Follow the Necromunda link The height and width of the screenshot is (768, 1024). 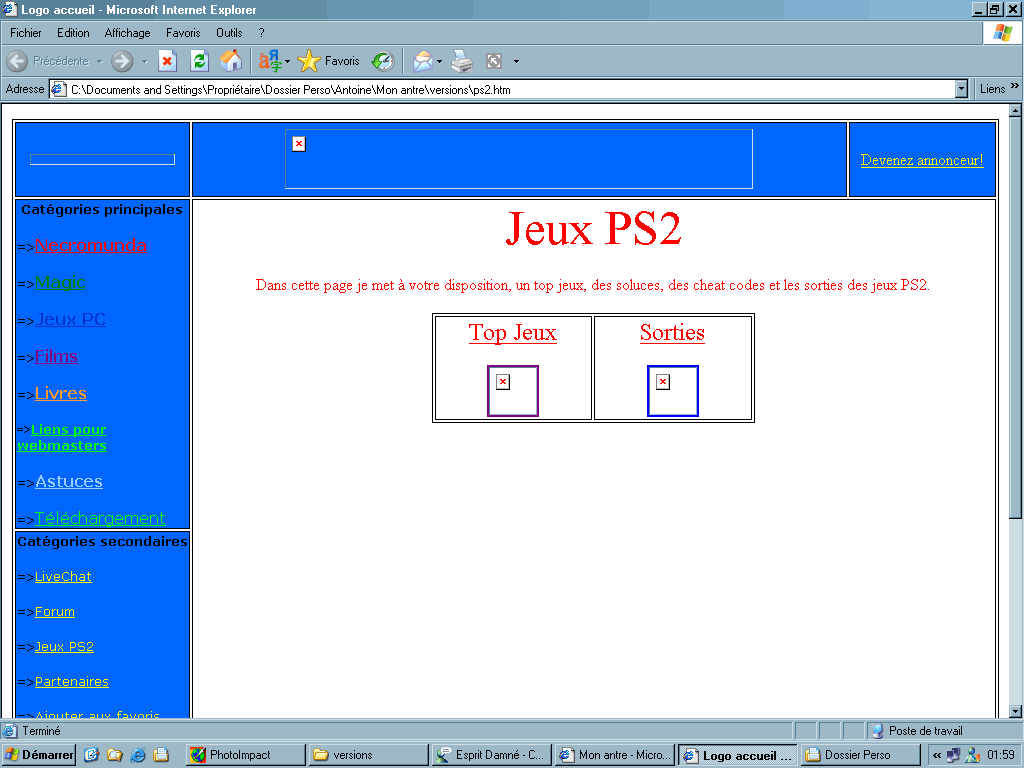pyautogui.click(x=91, y=246)
